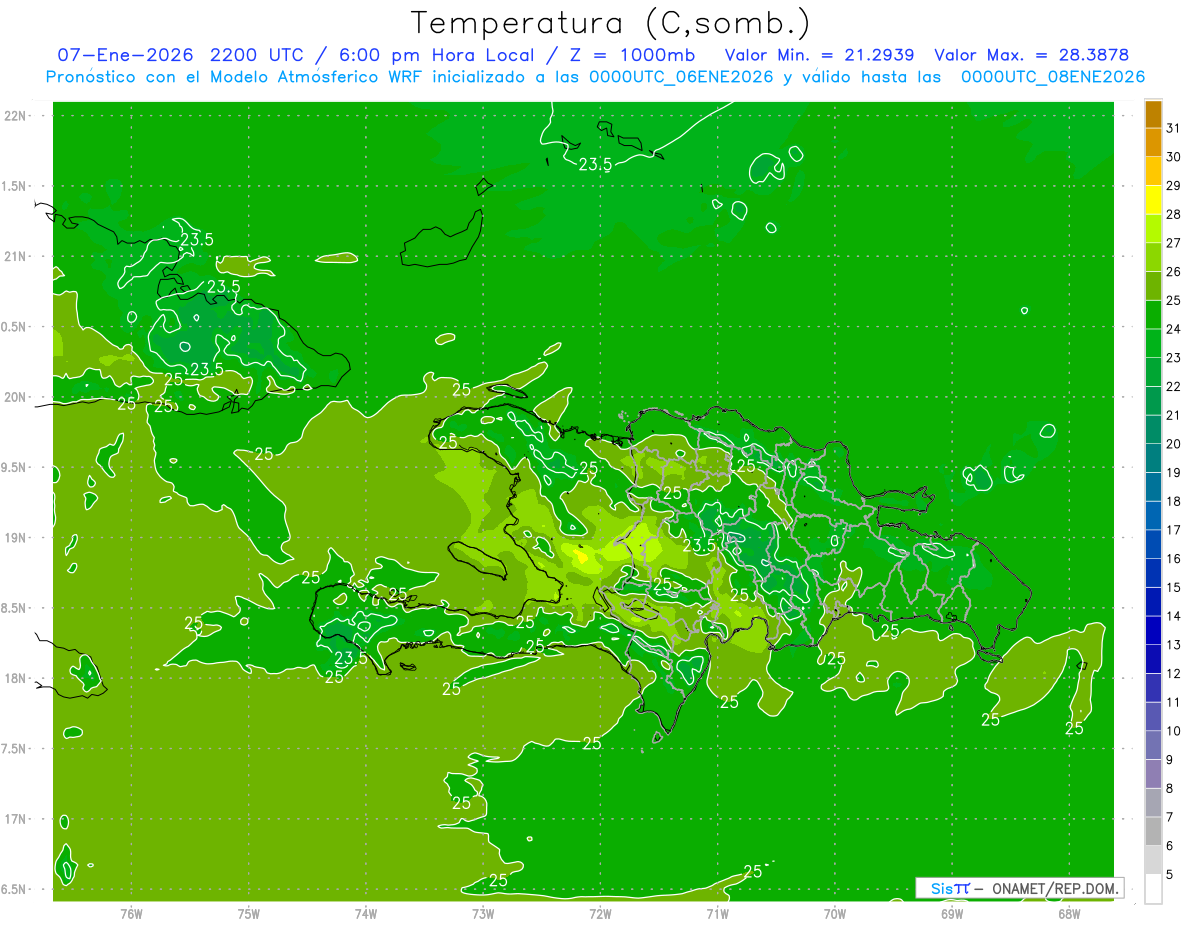Click the color bar label "9"

(1170, 760)
